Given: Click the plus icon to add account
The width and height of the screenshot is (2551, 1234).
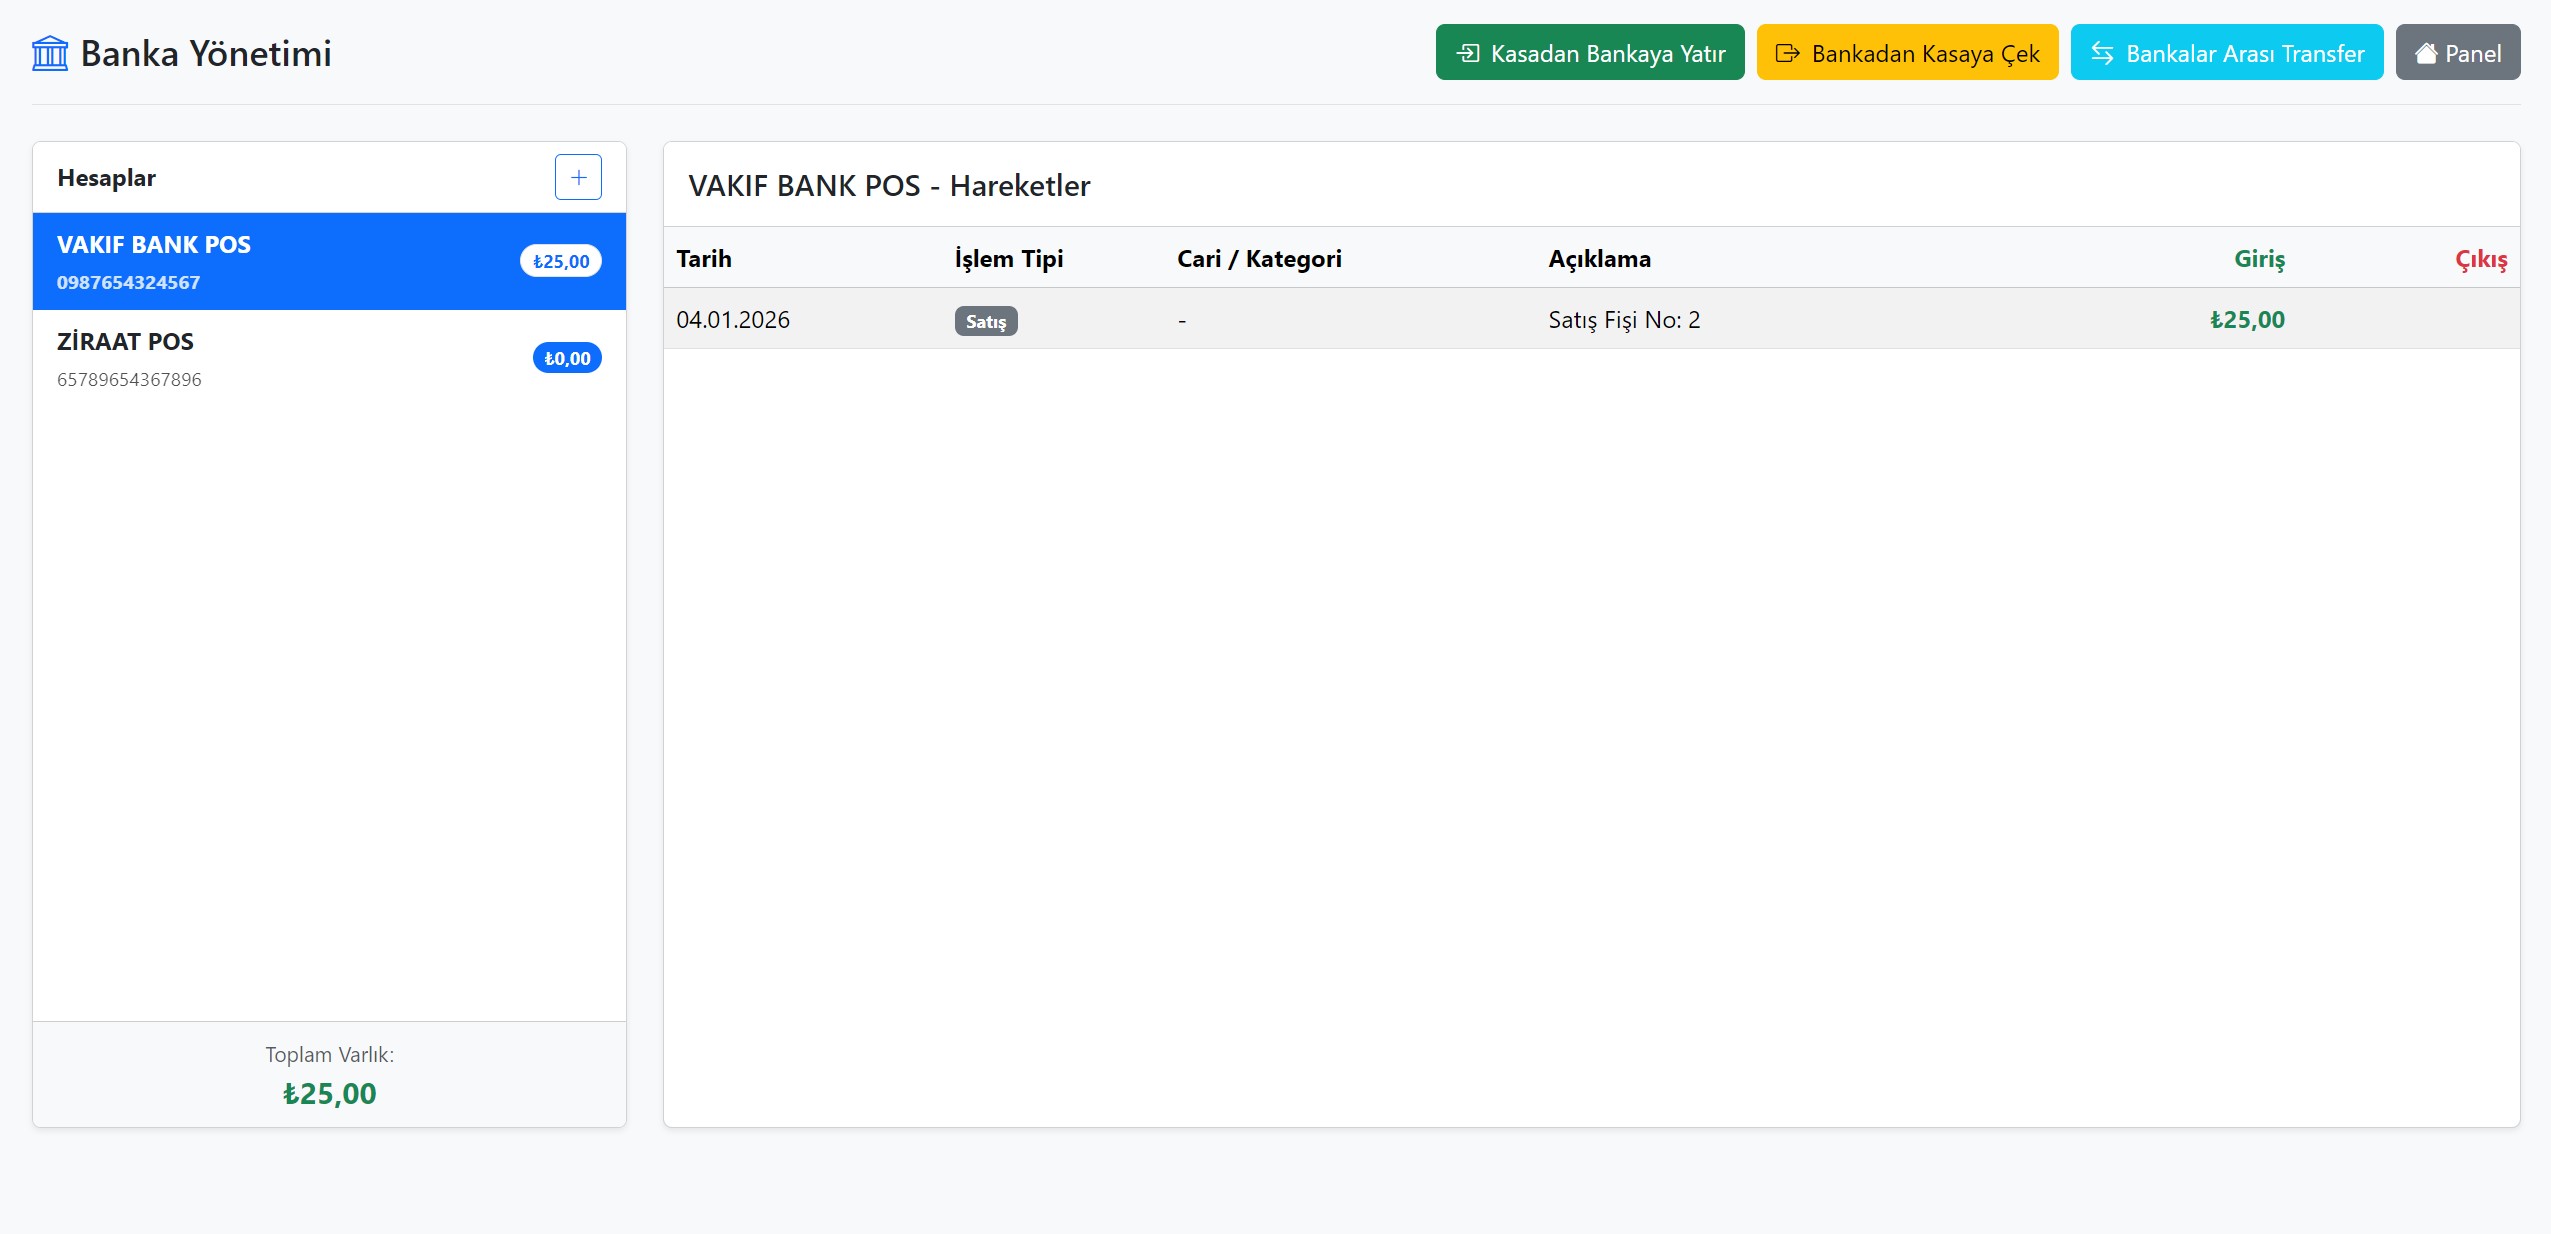Looking at the screenshot, I should (x=578, y=177).
